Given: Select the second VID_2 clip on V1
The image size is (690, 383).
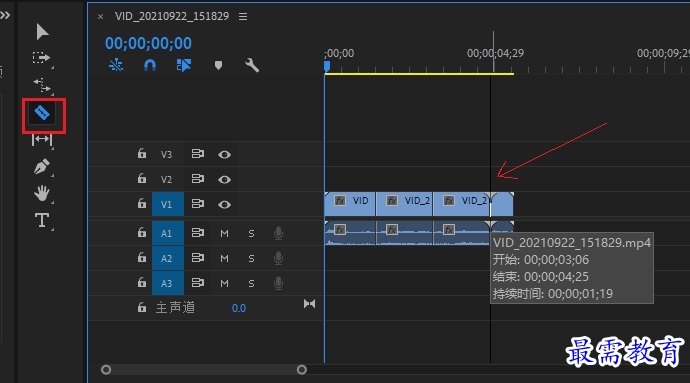Looking at the screenshot, I should tap(404, 204).
